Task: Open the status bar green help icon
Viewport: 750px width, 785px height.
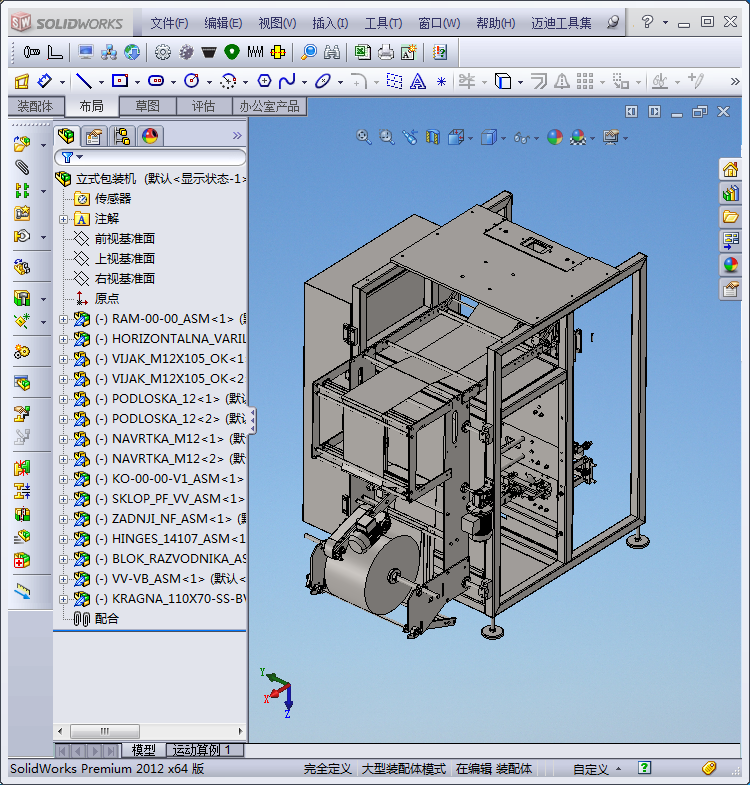Action: (x=644, y=767)
